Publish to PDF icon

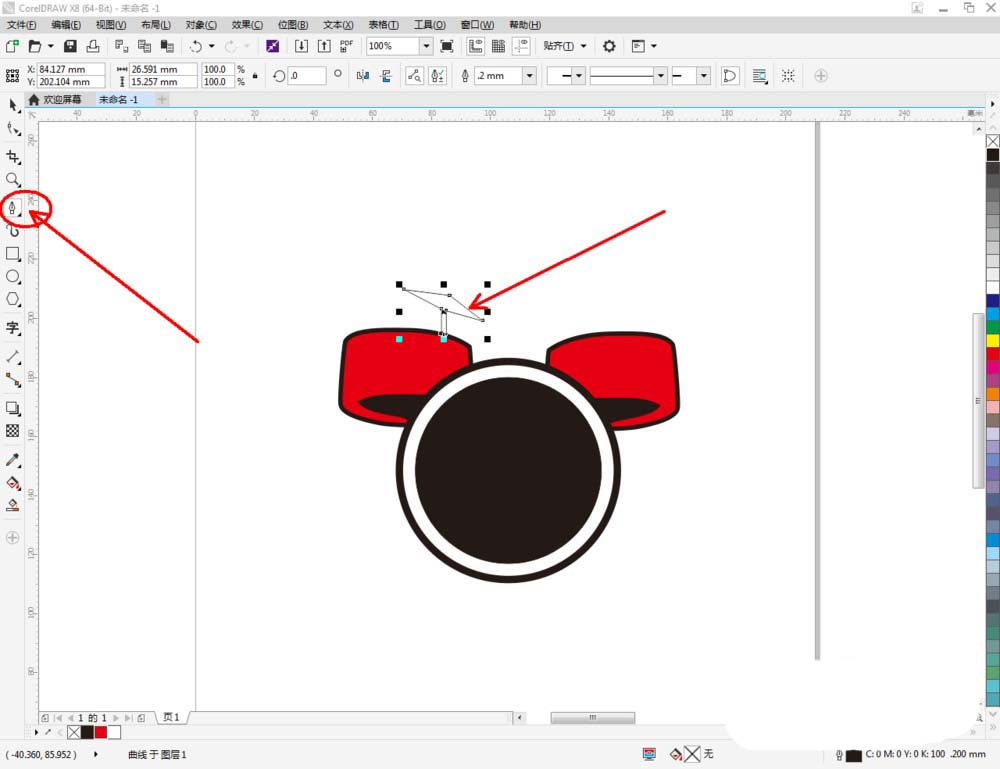coord(346,46)
